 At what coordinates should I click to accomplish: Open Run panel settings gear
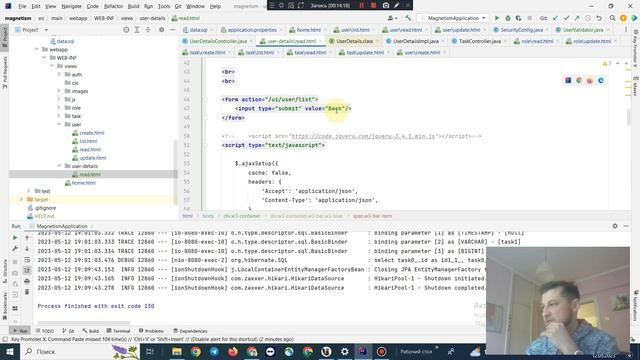[x=615, y=226]
